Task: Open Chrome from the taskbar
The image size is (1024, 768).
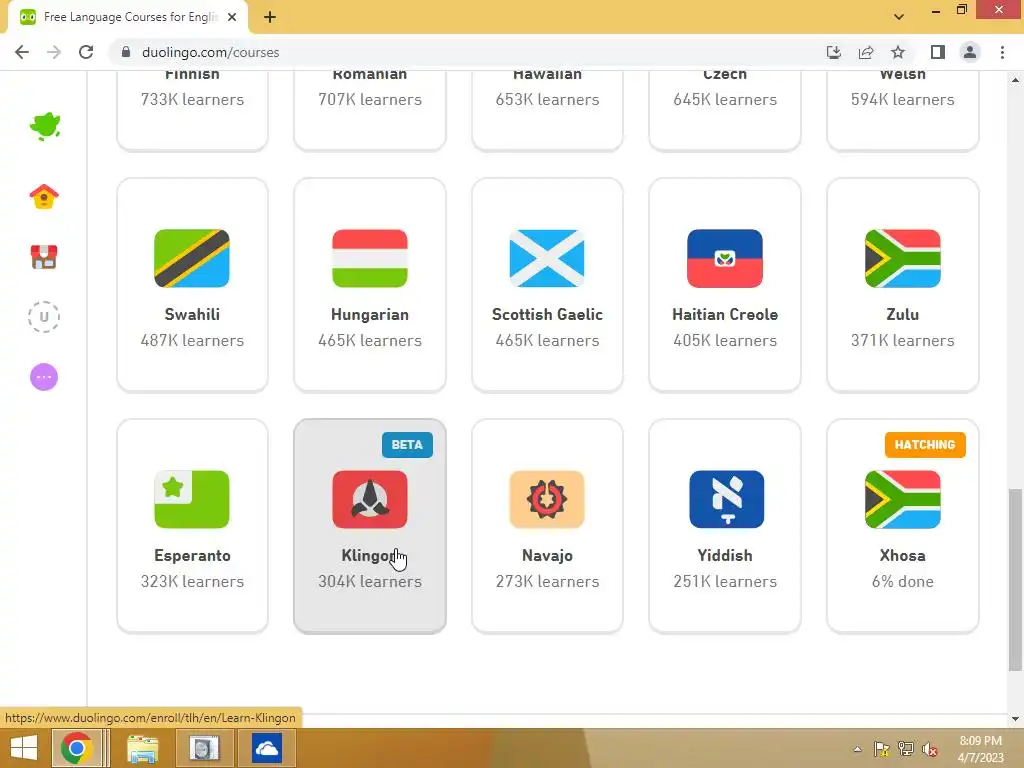Action: 77,748
